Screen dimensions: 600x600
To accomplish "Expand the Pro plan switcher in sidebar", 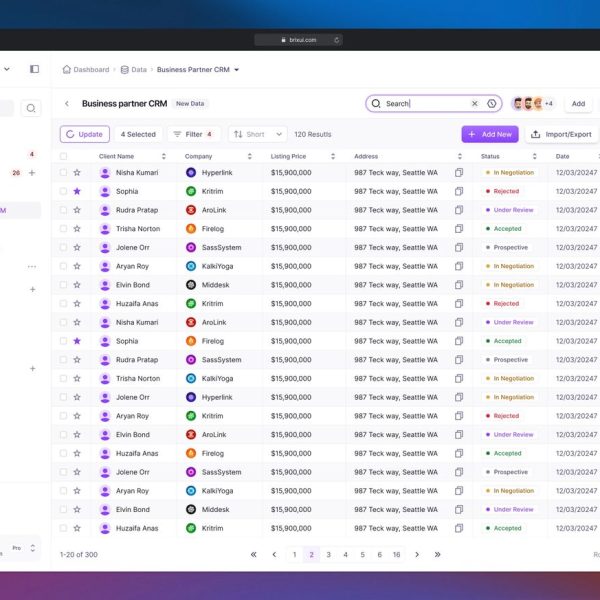I will [33, 548].
